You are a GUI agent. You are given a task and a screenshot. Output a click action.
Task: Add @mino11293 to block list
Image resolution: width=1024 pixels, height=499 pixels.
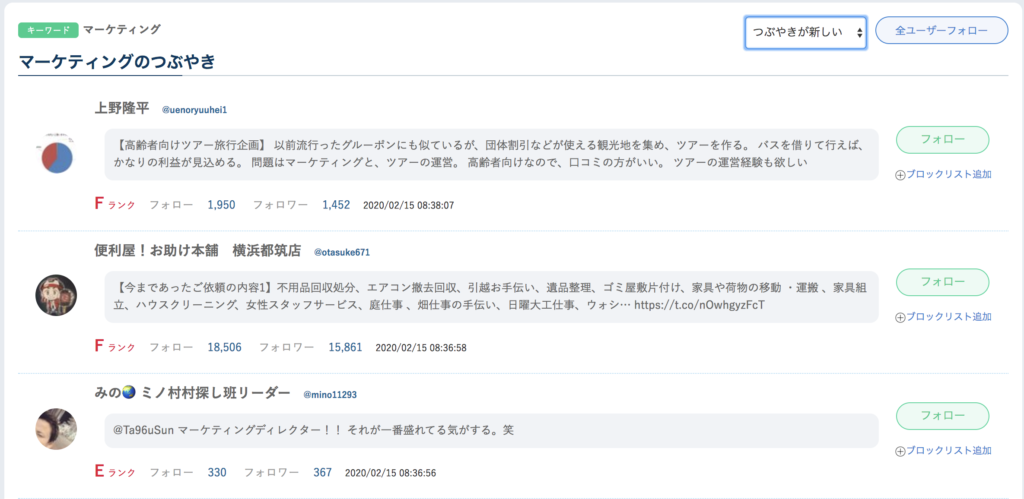943,451
